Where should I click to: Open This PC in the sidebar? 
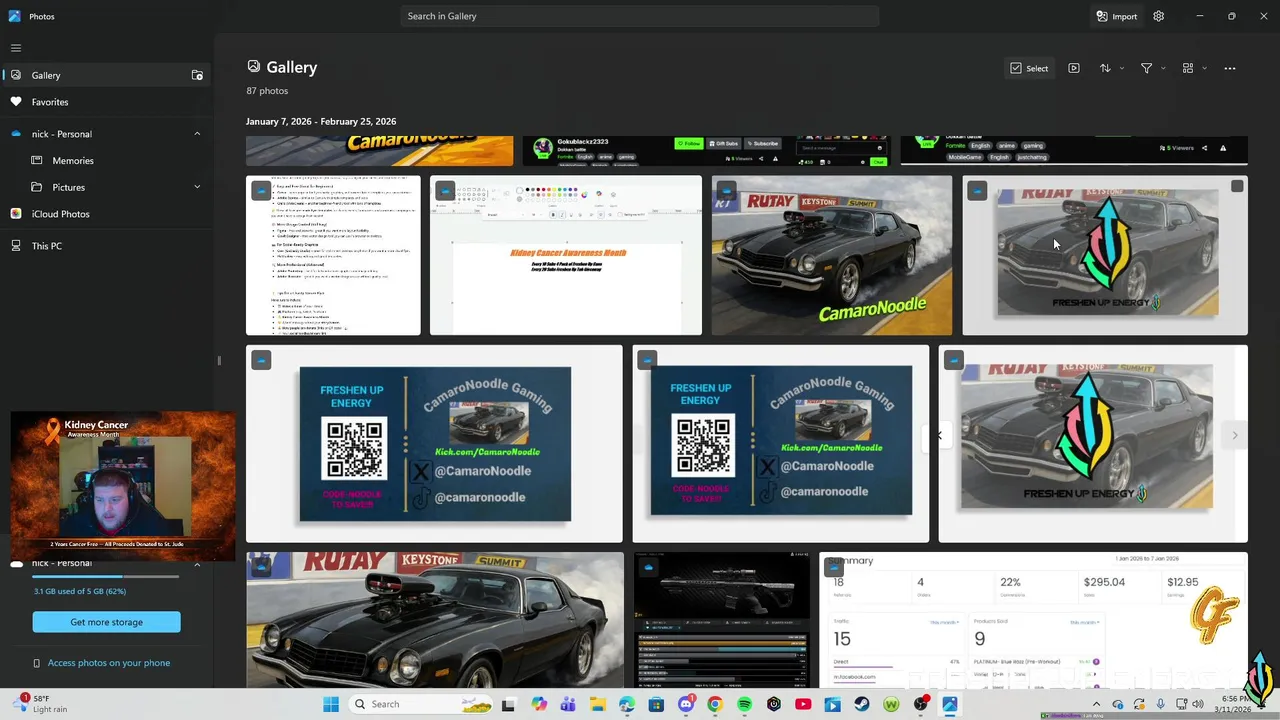(106, 246)
